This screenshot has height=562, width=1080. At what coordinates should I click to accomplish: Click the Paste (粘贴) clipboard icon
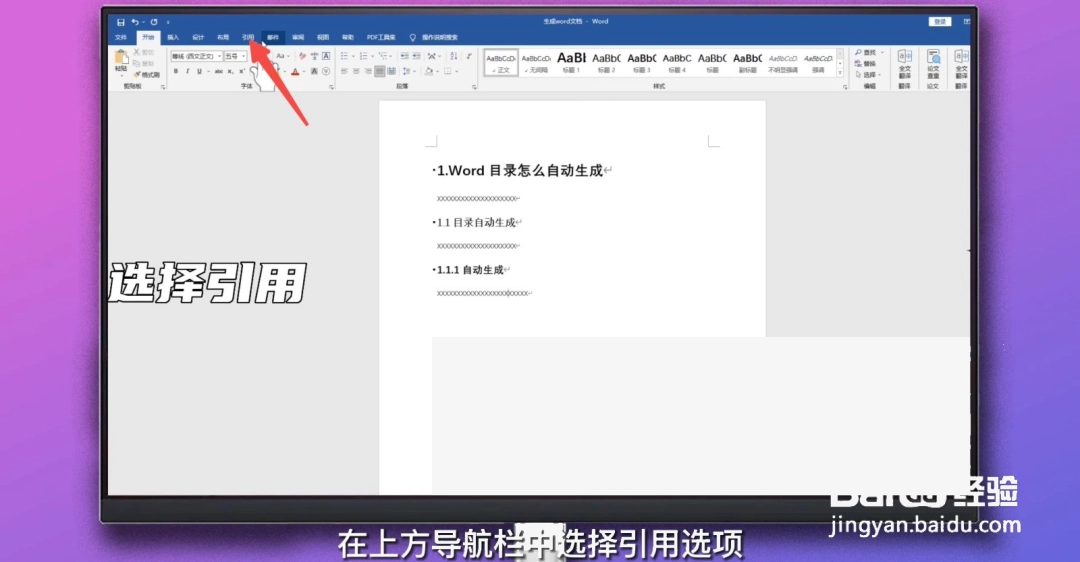pyautogui.click(x=121, y=57)
